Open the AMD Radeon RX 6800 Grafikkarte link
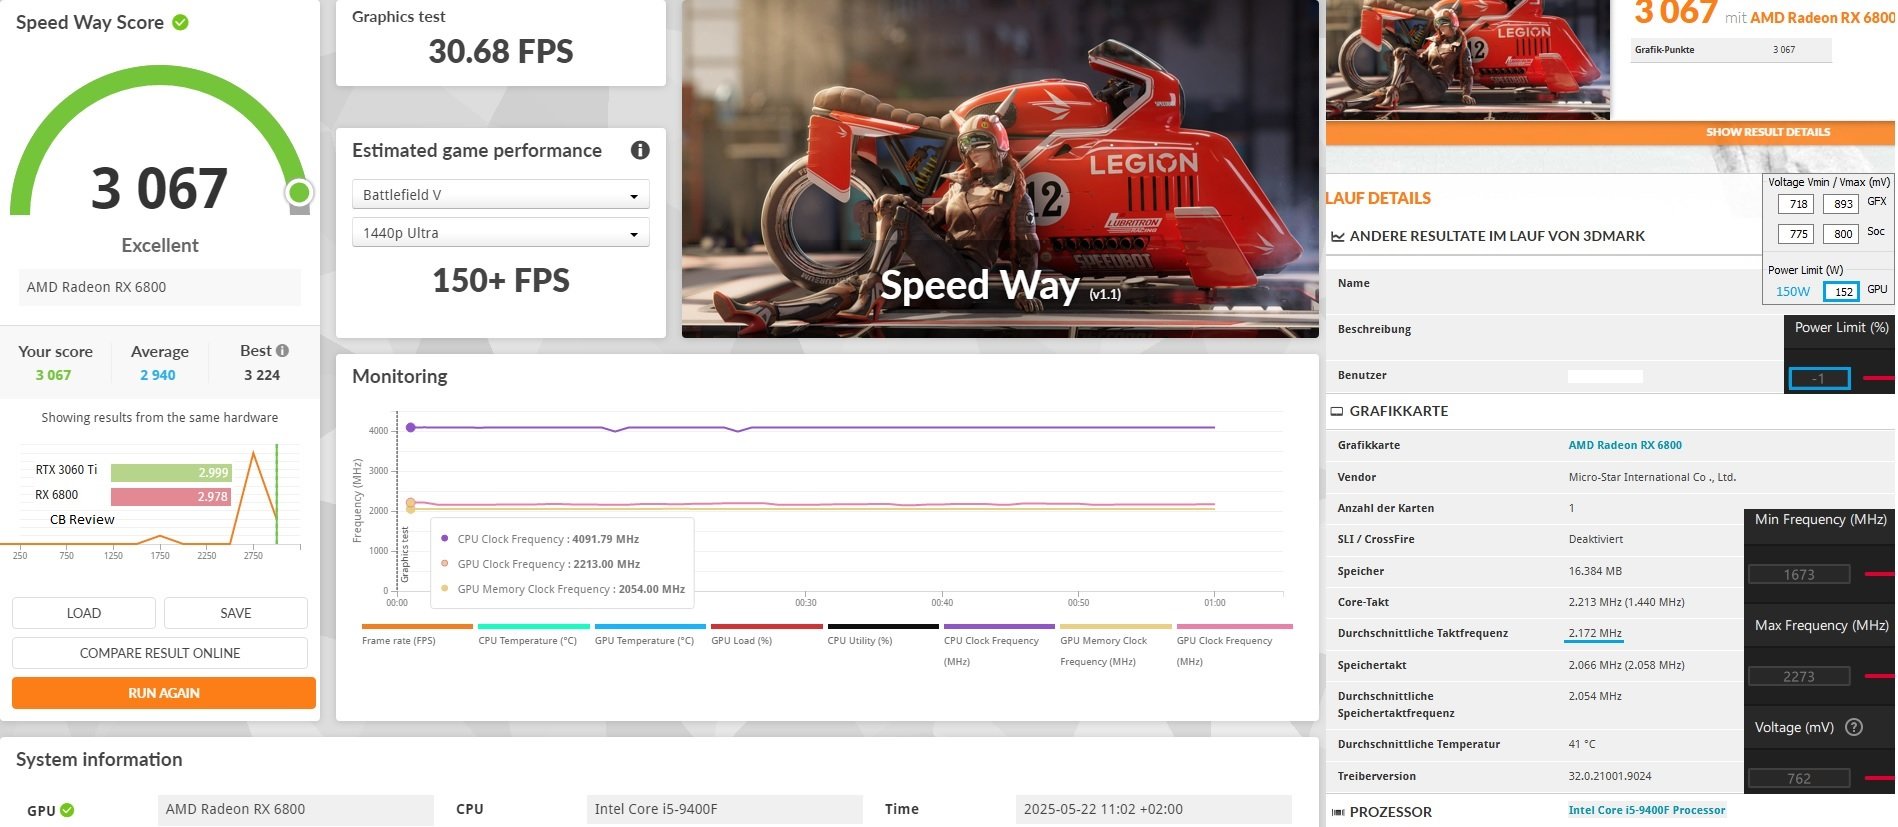Viewport: 1898px width, 827px height. click(x=1625, y=445)
